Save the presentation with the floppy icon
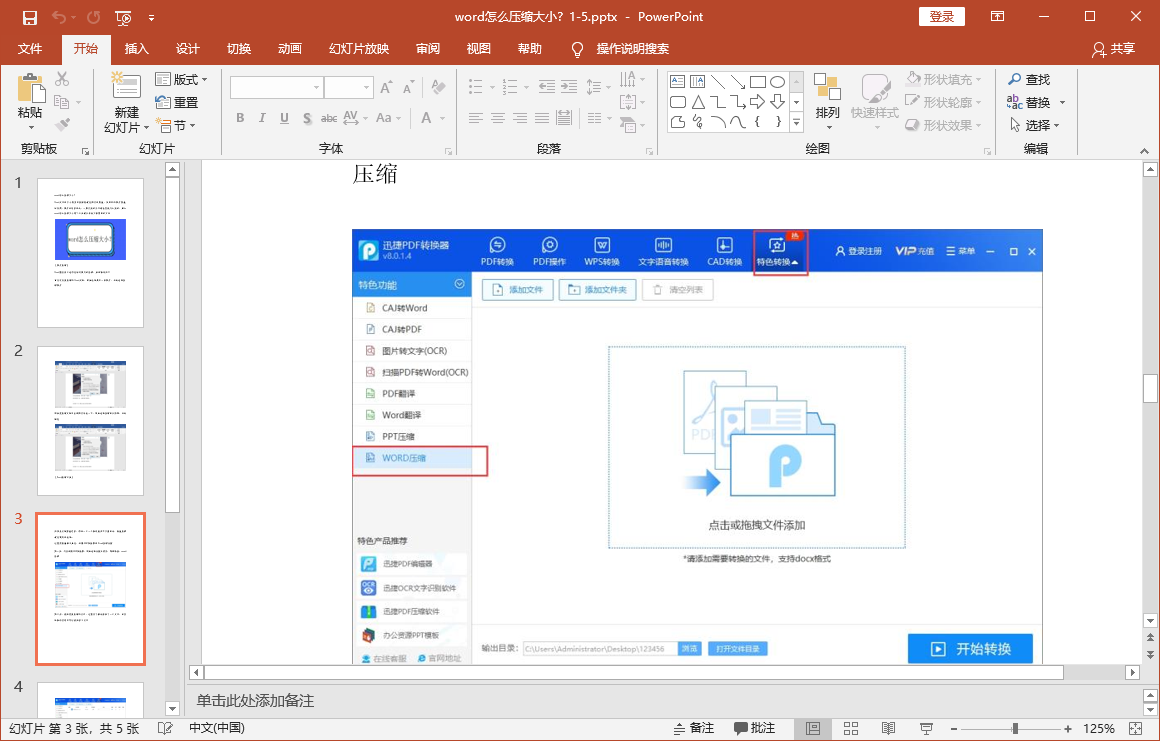The width and height of the screenshot is (1160, 741). click(30, 17)
